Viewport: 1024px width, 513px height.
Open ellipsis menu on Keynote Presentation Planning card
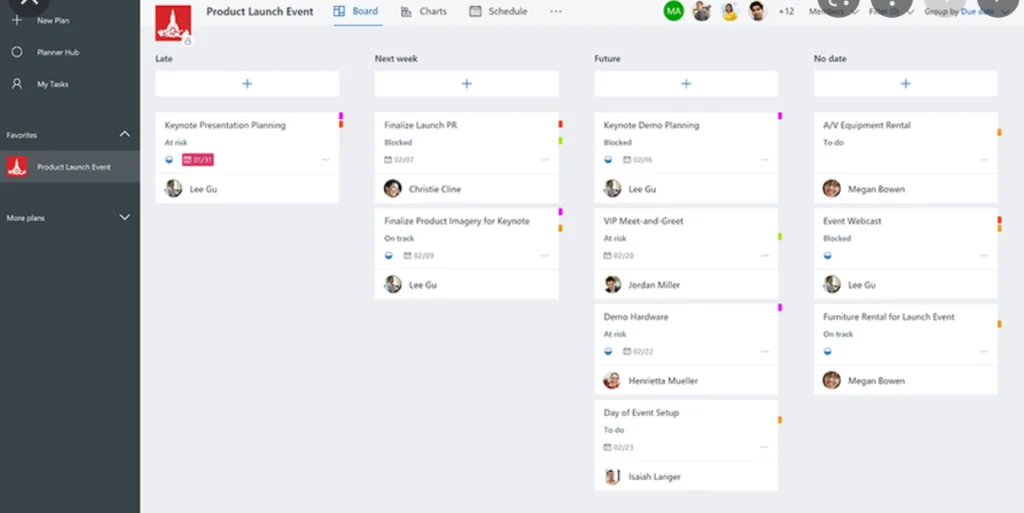325,160
